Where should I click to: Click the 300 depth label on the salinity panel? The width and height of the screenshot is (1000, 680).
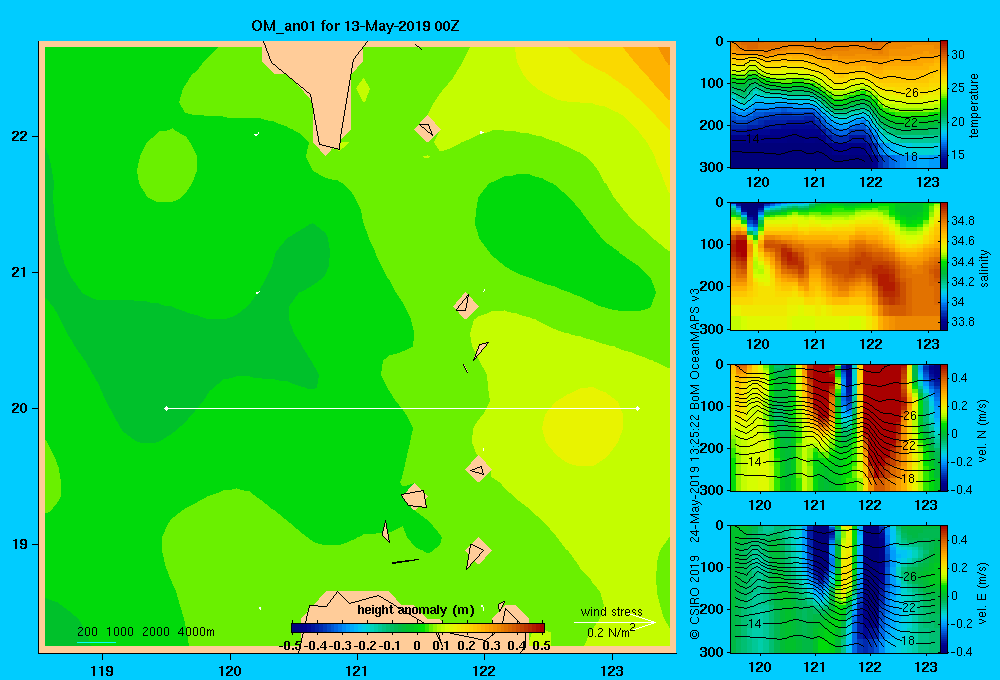(714, 329)
